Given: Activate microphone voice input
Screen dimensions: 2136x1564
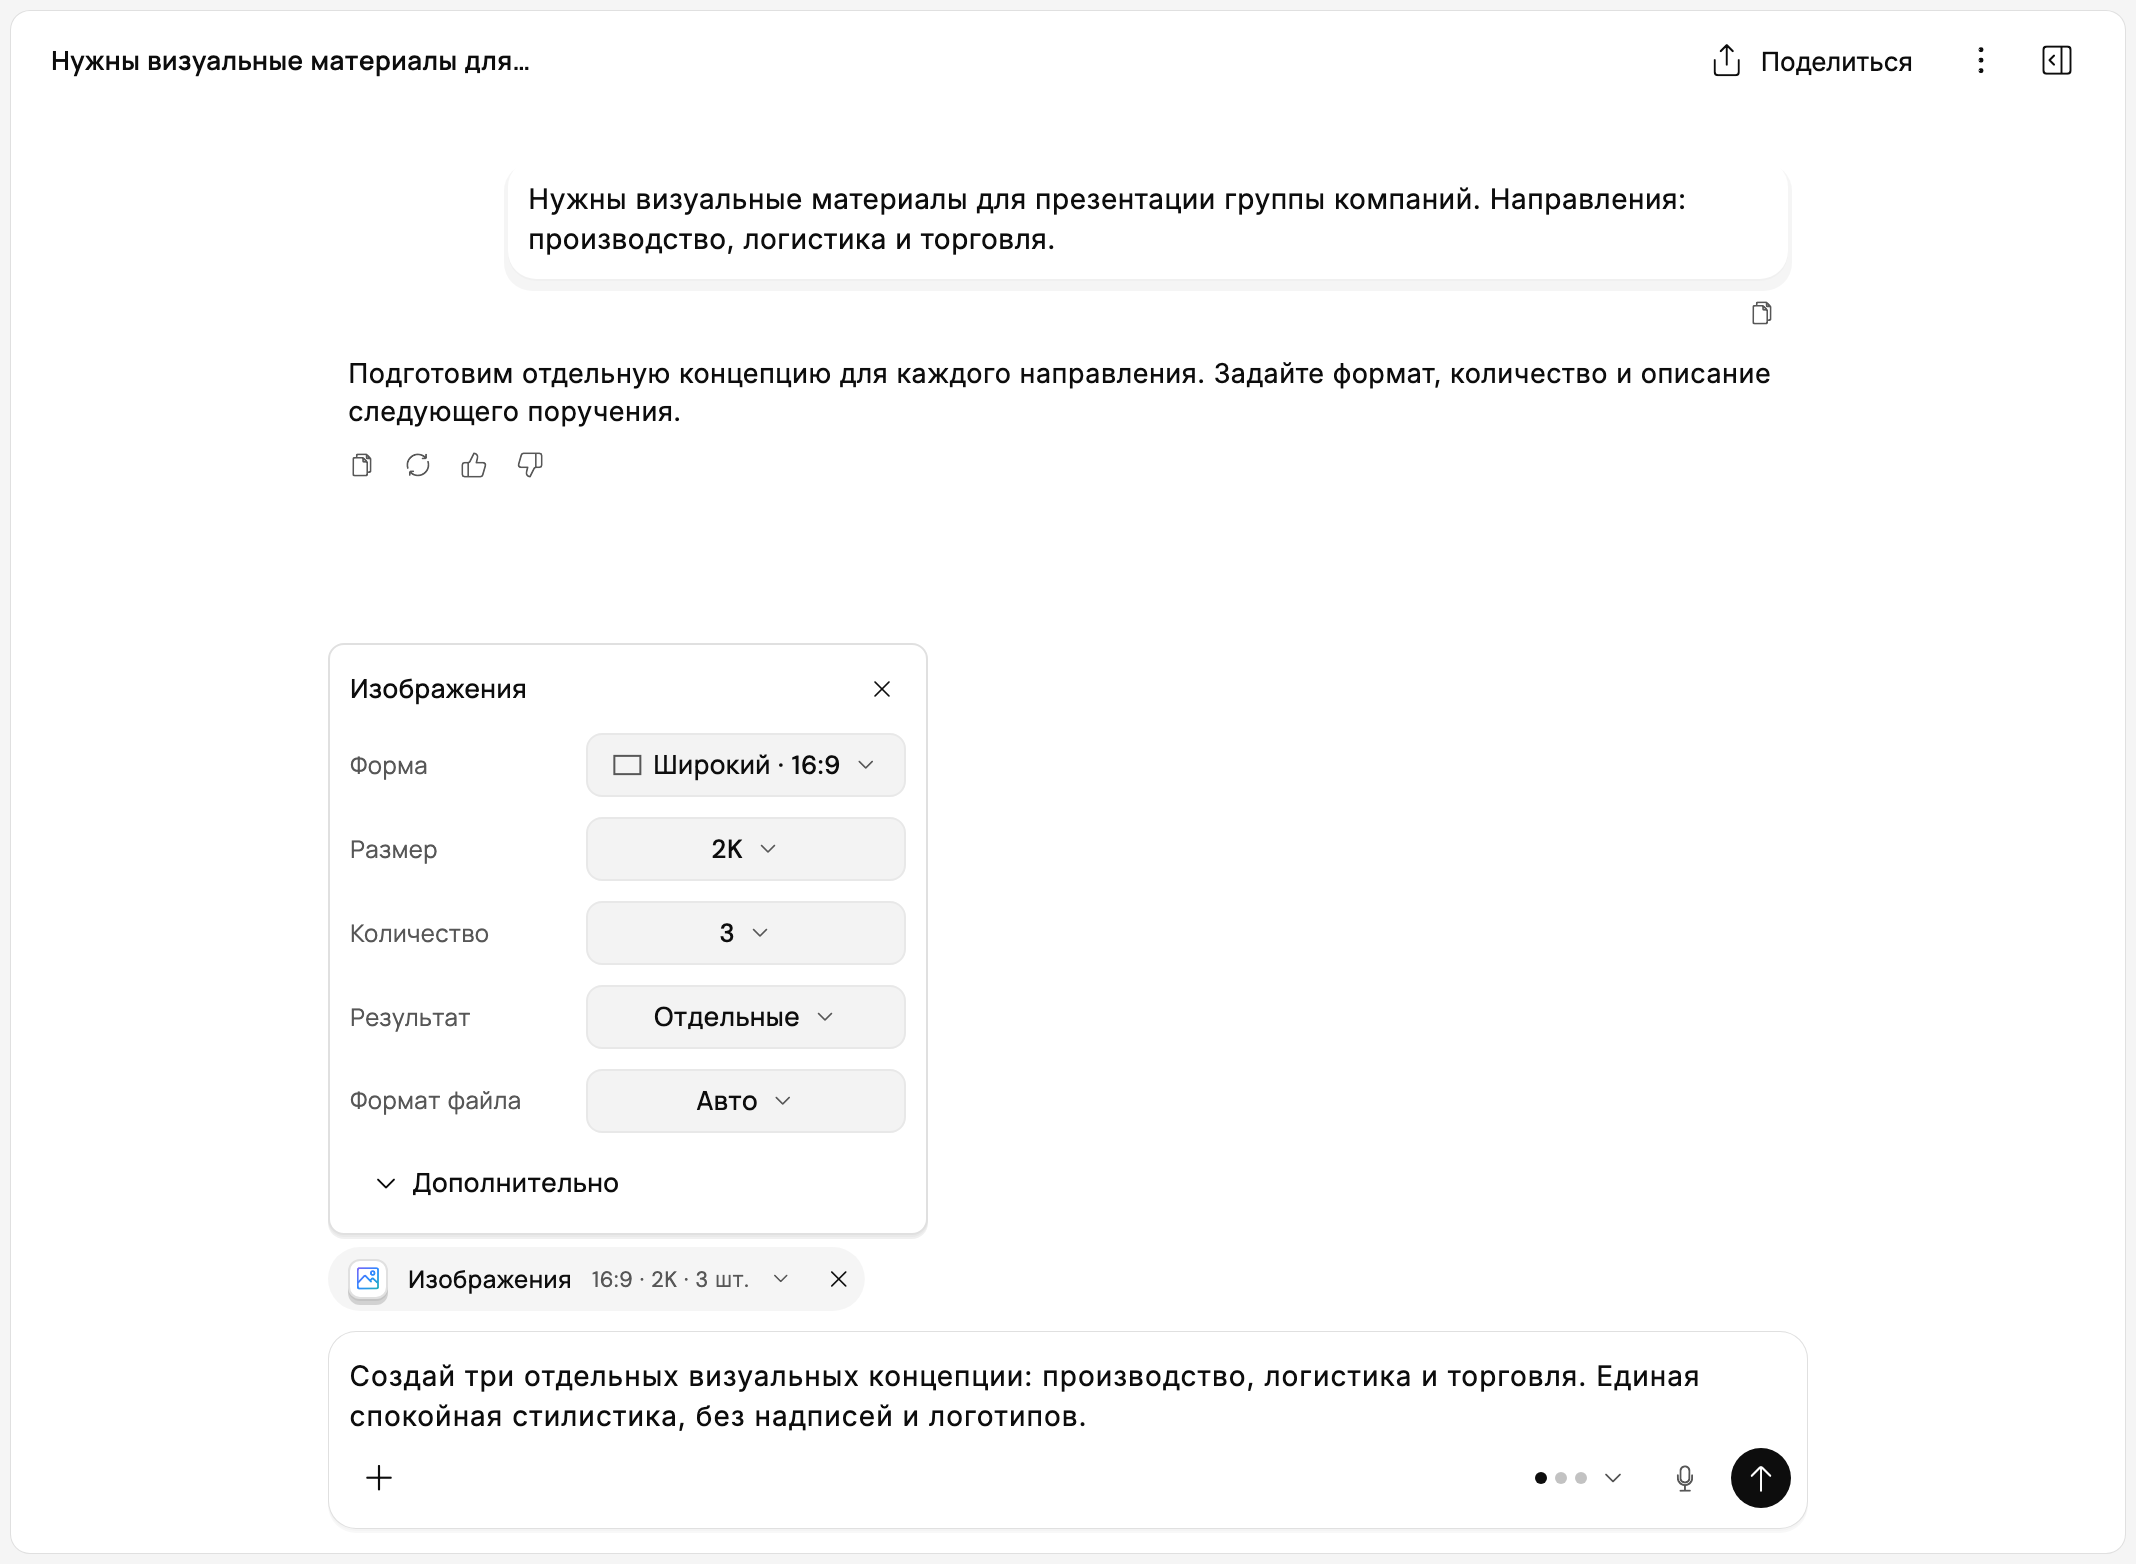Looking at the screenshot, I should (x=1685, y=1478).
